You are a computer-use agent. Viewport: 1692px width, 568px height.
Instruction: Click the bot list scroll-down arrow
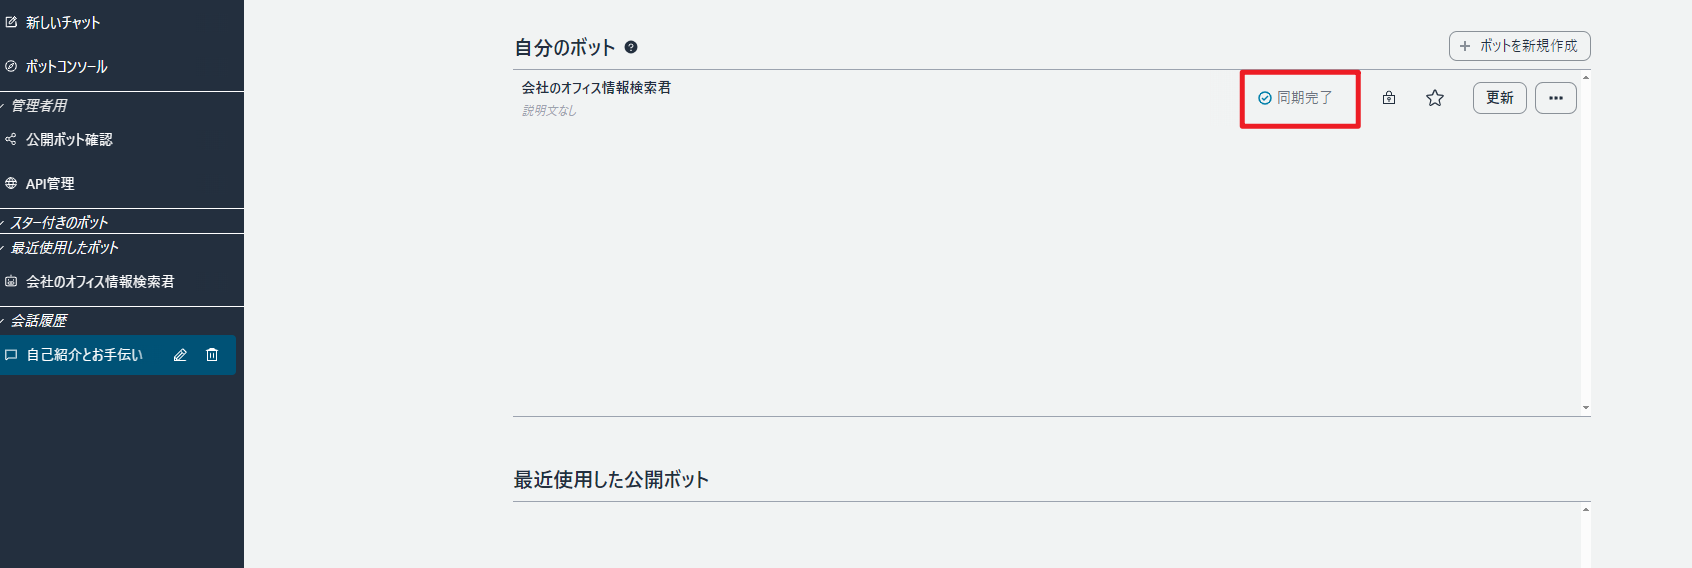pos(1586,408)
